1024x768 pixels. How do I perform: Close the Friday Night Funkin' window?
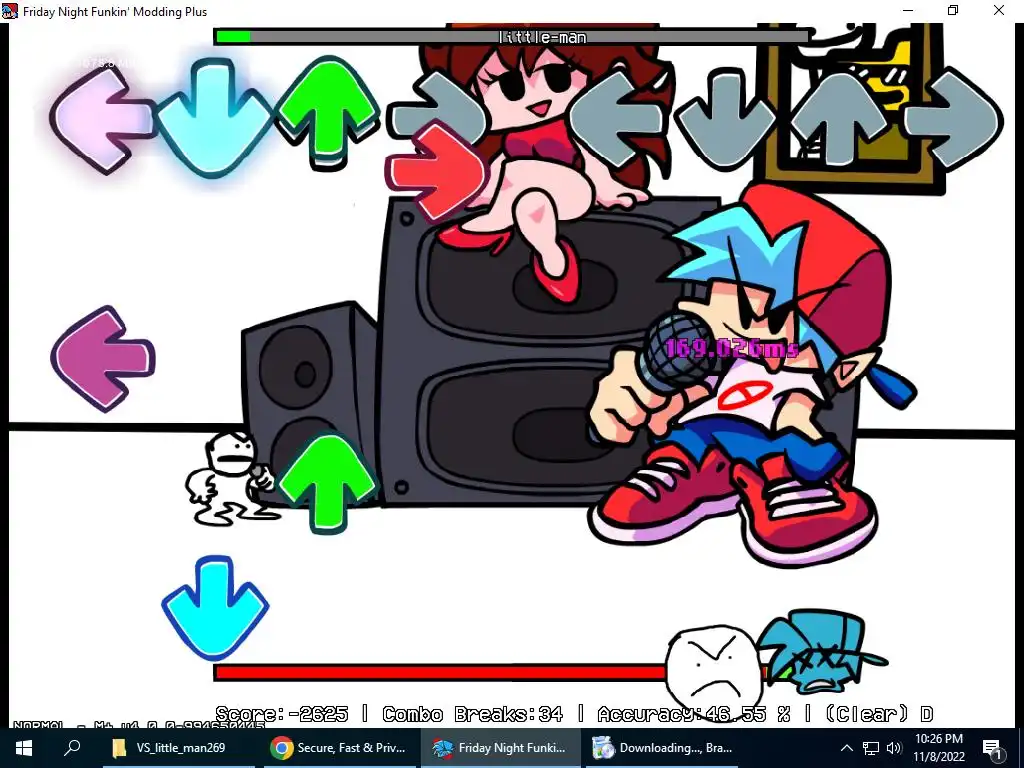[999, 10]
